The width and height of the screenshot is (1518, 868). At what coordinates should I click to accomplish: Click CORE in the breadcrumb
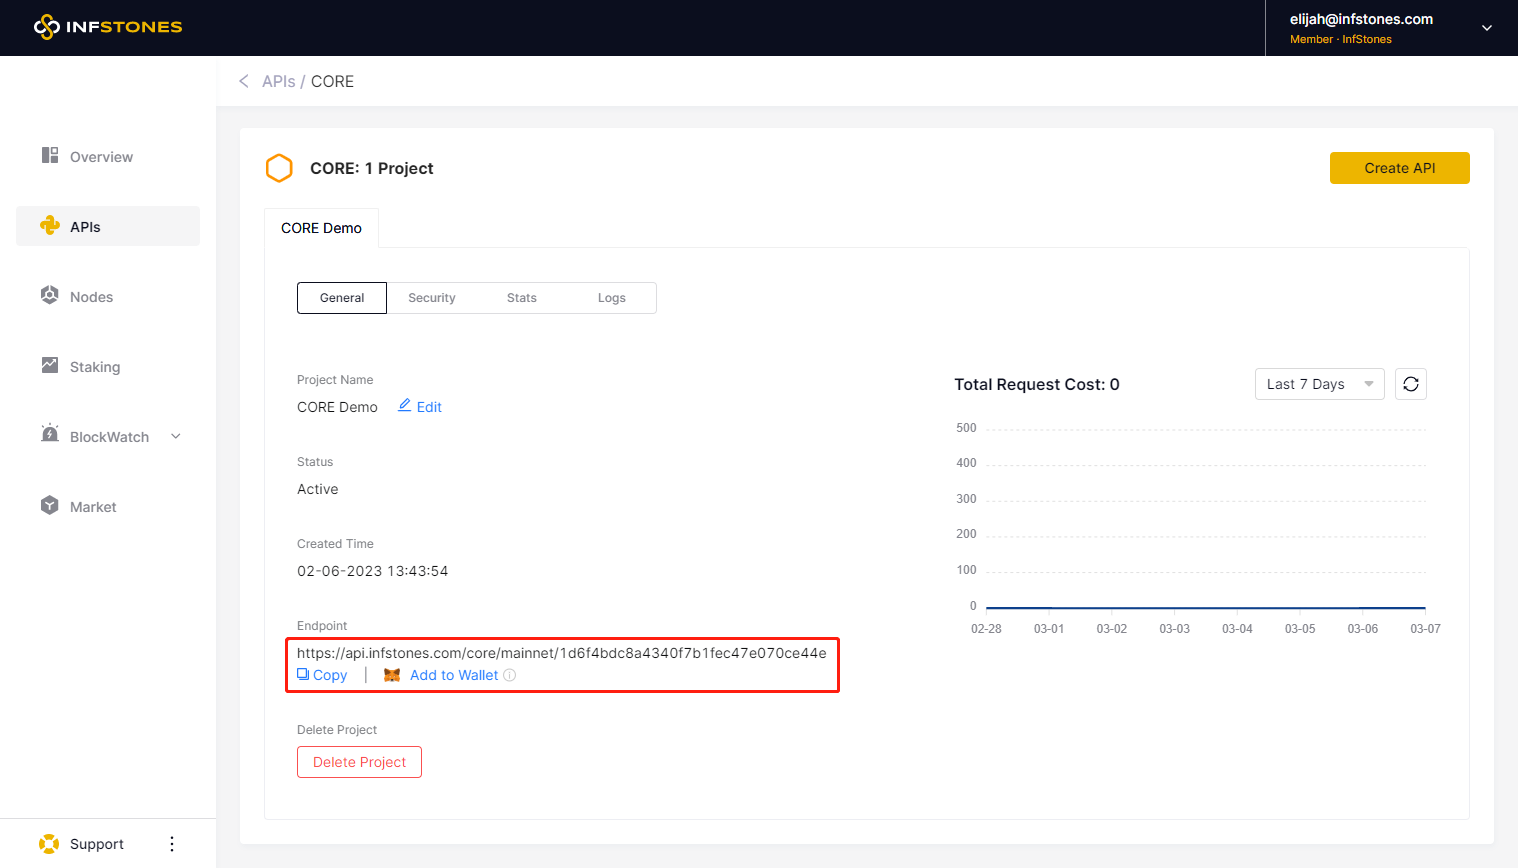pos(332,81)
